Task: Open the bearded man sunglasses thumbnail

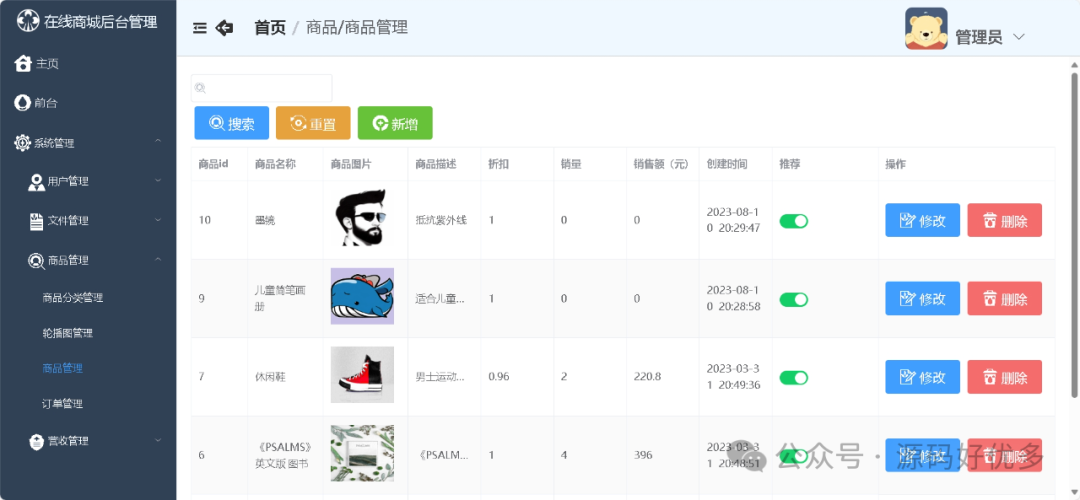Action: pos(362,218)
